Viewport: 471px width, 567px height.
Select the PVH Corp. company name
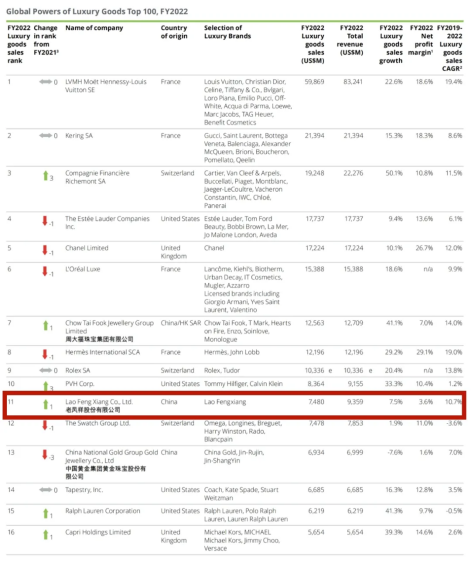80,384
